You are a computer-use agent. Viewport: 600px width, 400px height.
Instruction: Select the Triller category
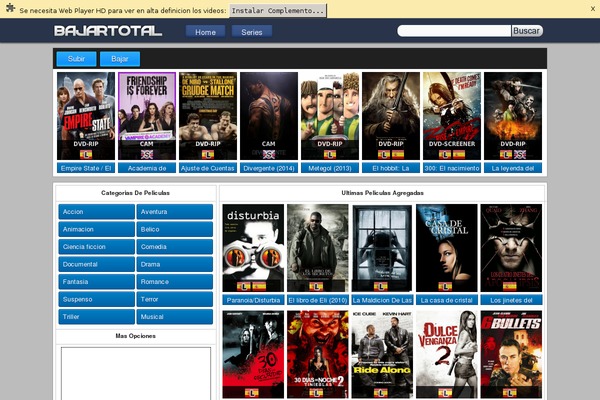click(96, 317)
